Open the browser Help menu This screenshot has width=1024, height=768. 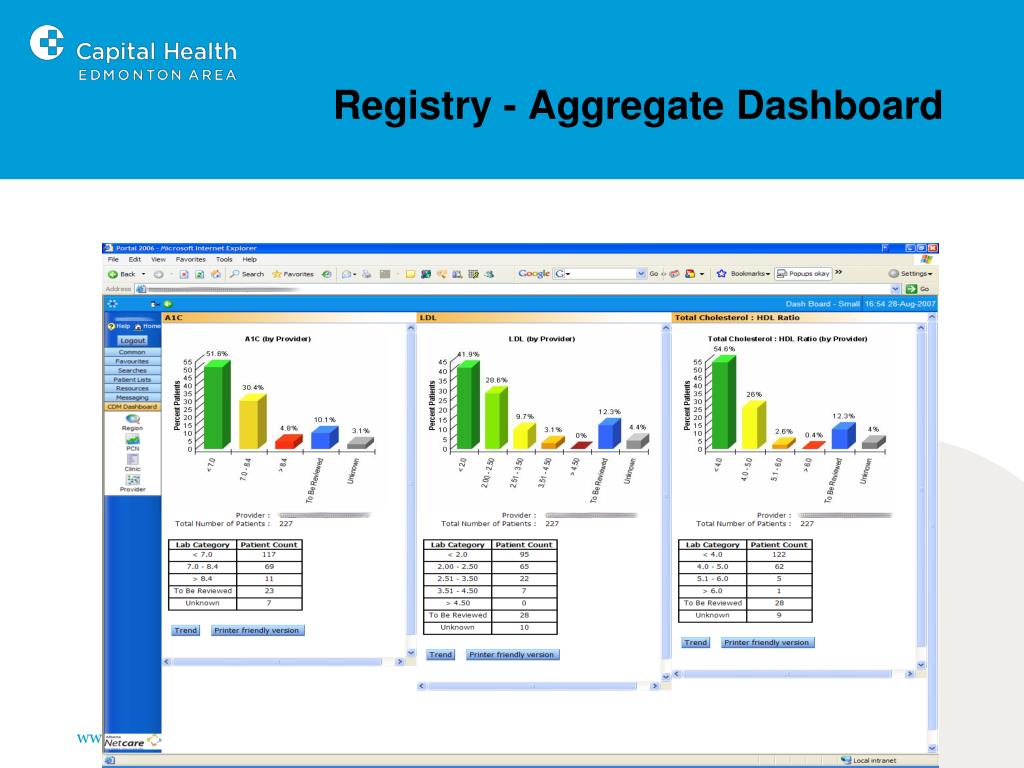(249, 259)
